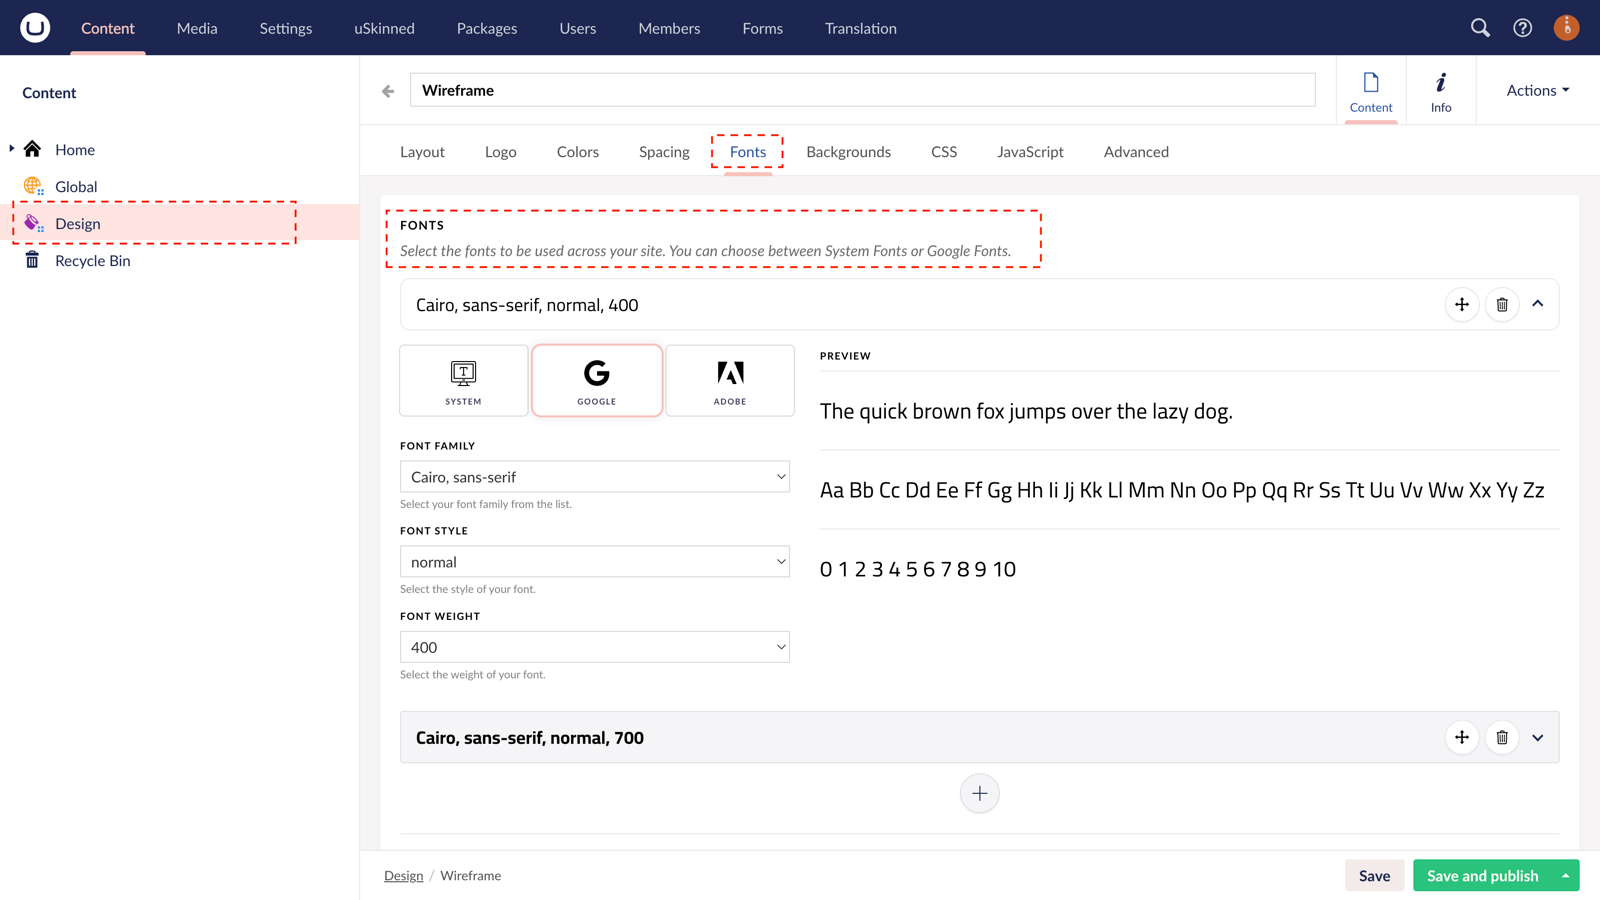This screenshot has height=900, width=1600.
Task: Switch font source to Adobe
Action: pos(729,380)
